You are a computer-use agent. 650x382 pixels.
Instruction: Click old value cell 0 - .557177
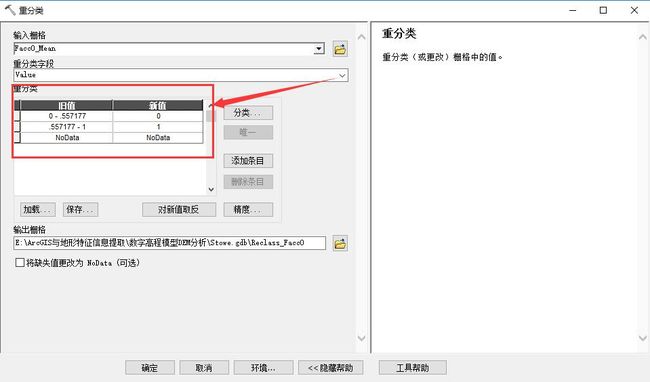point(67,116)
